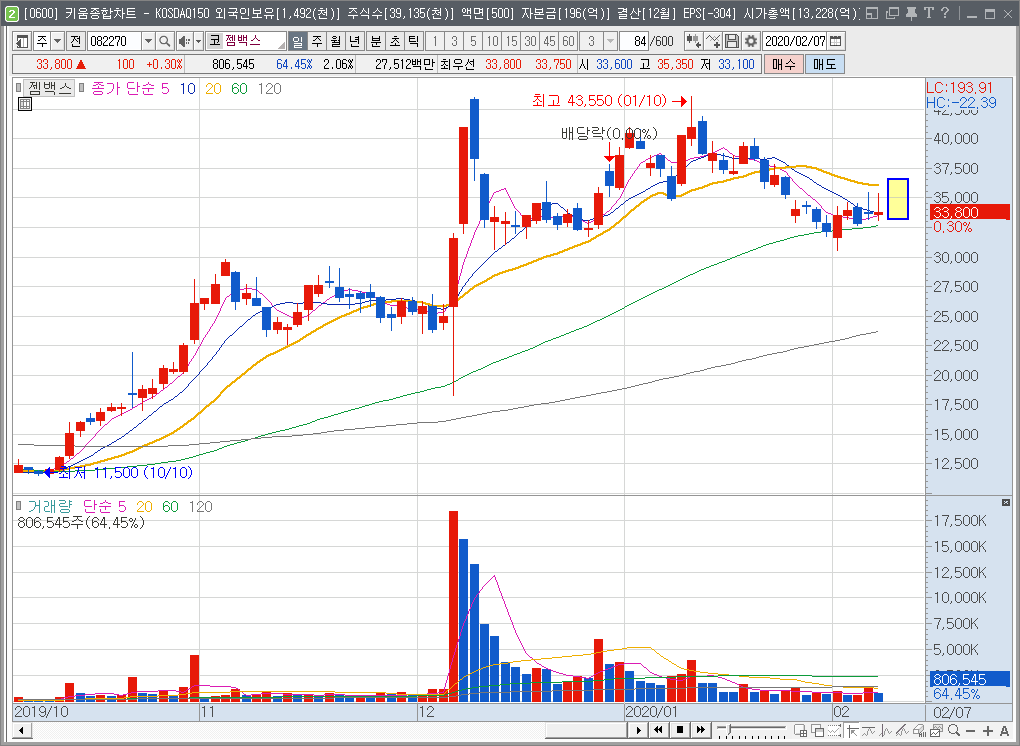Switch to monthly '월' chart period
The image size is (1020, 746).
[x=336, y=42]
